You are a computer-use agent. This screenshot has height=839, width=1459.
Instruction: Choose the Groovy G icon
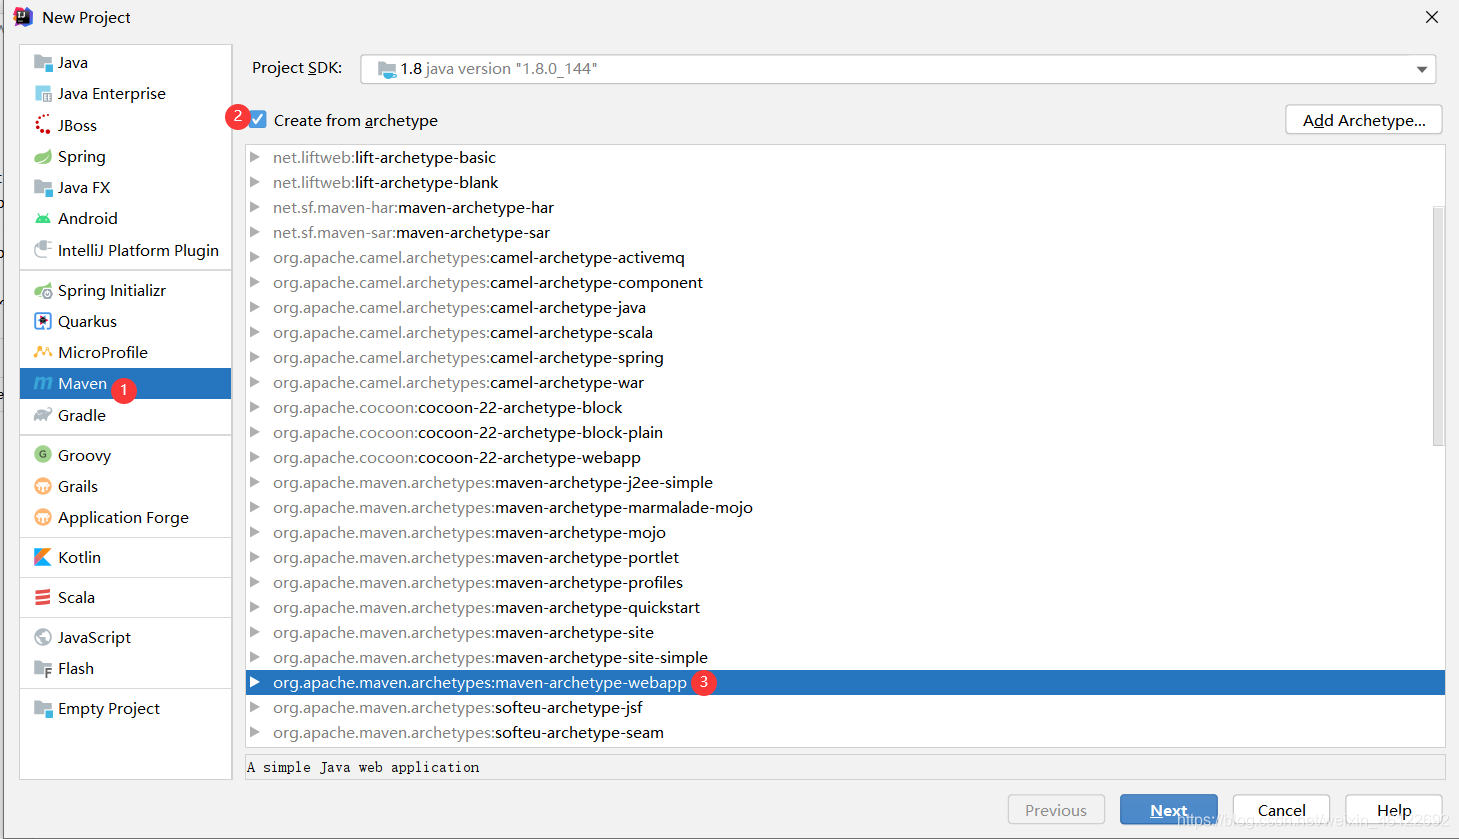coord(43,455)
